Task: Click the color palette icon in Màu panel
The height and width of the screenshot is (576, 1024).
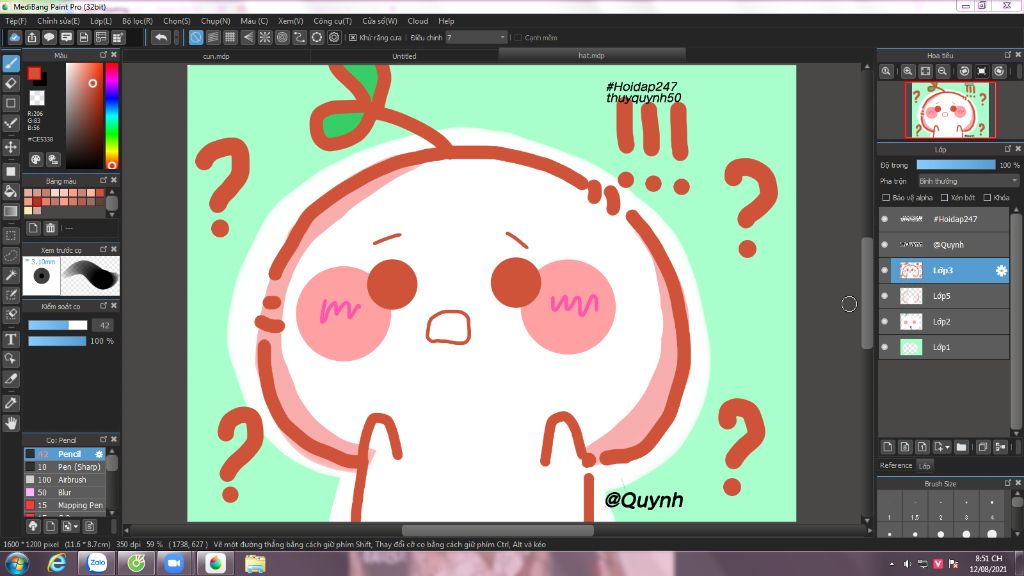Action: 36,159
